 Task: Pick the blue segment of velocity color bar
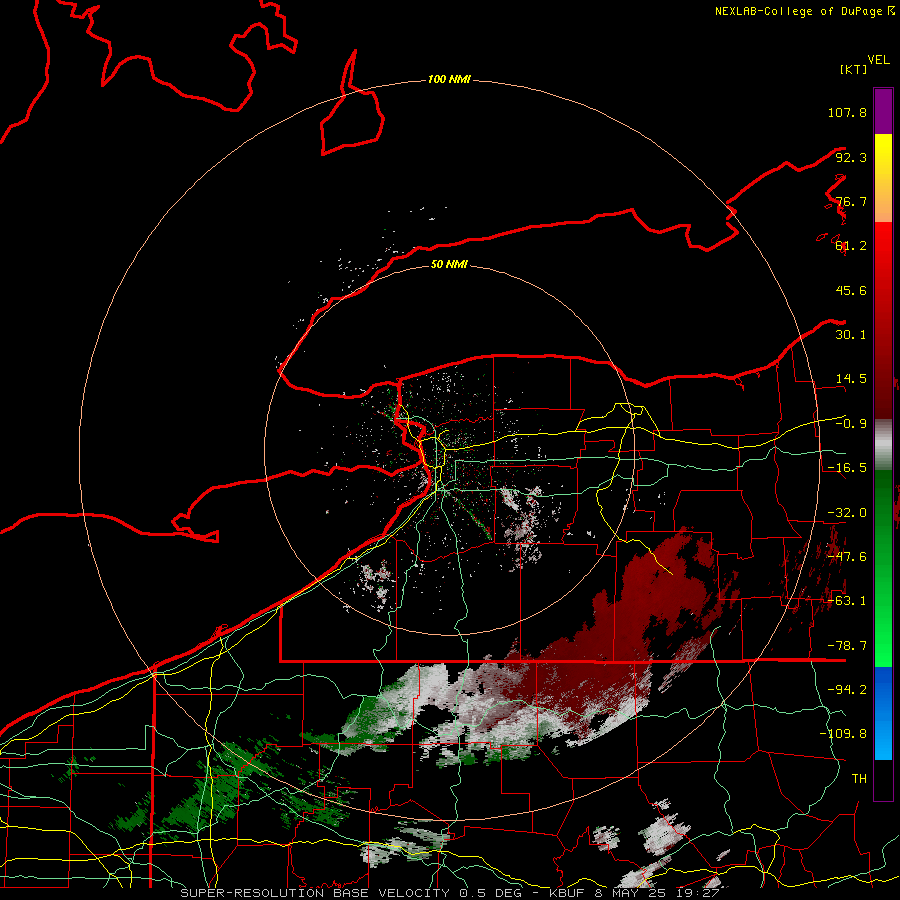point(883,713)
